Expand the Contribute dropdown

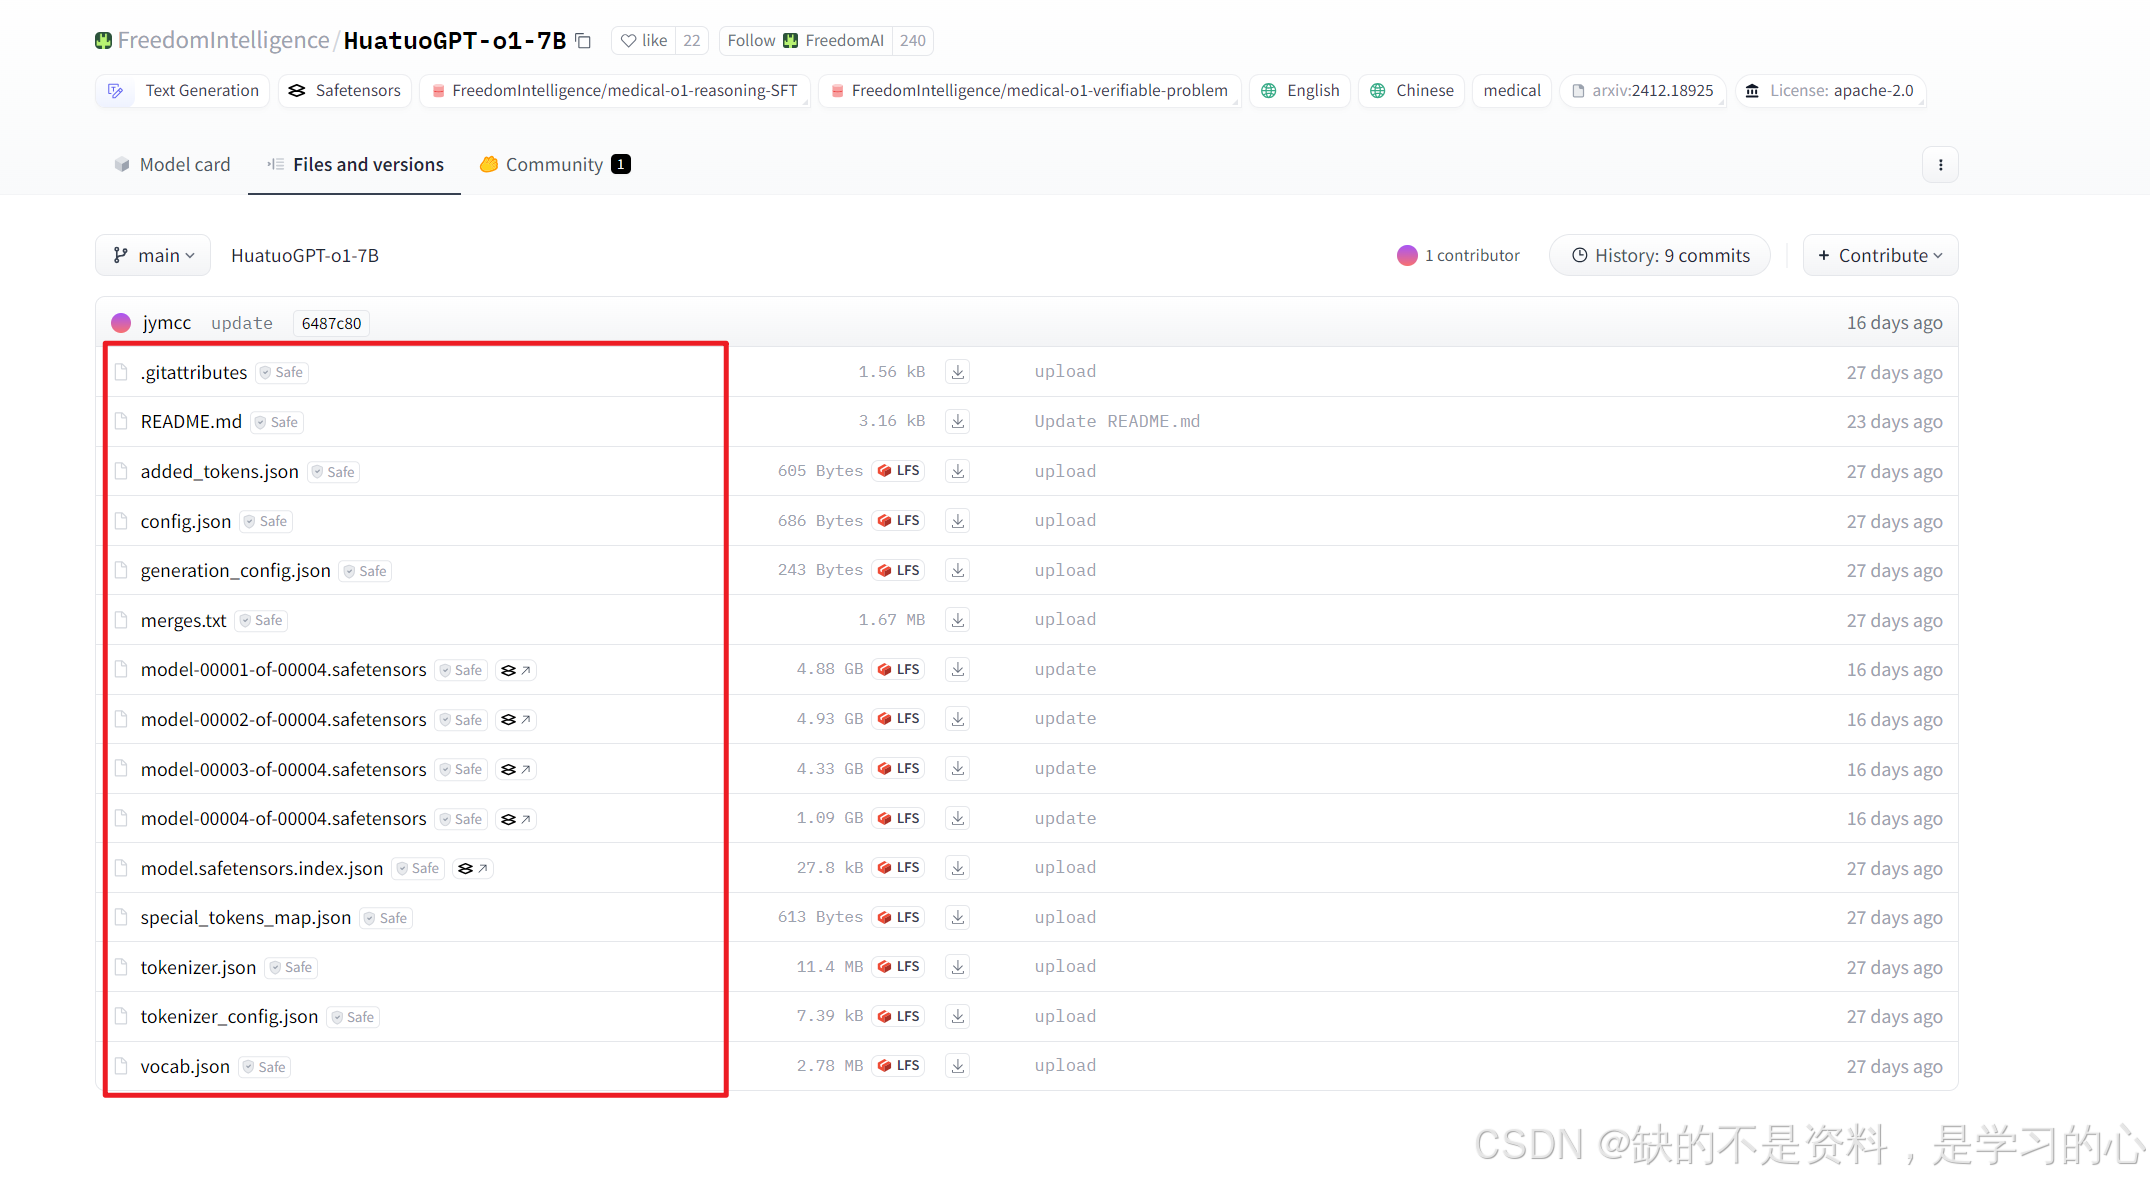pyautogui.click(x=1880, y=256)
